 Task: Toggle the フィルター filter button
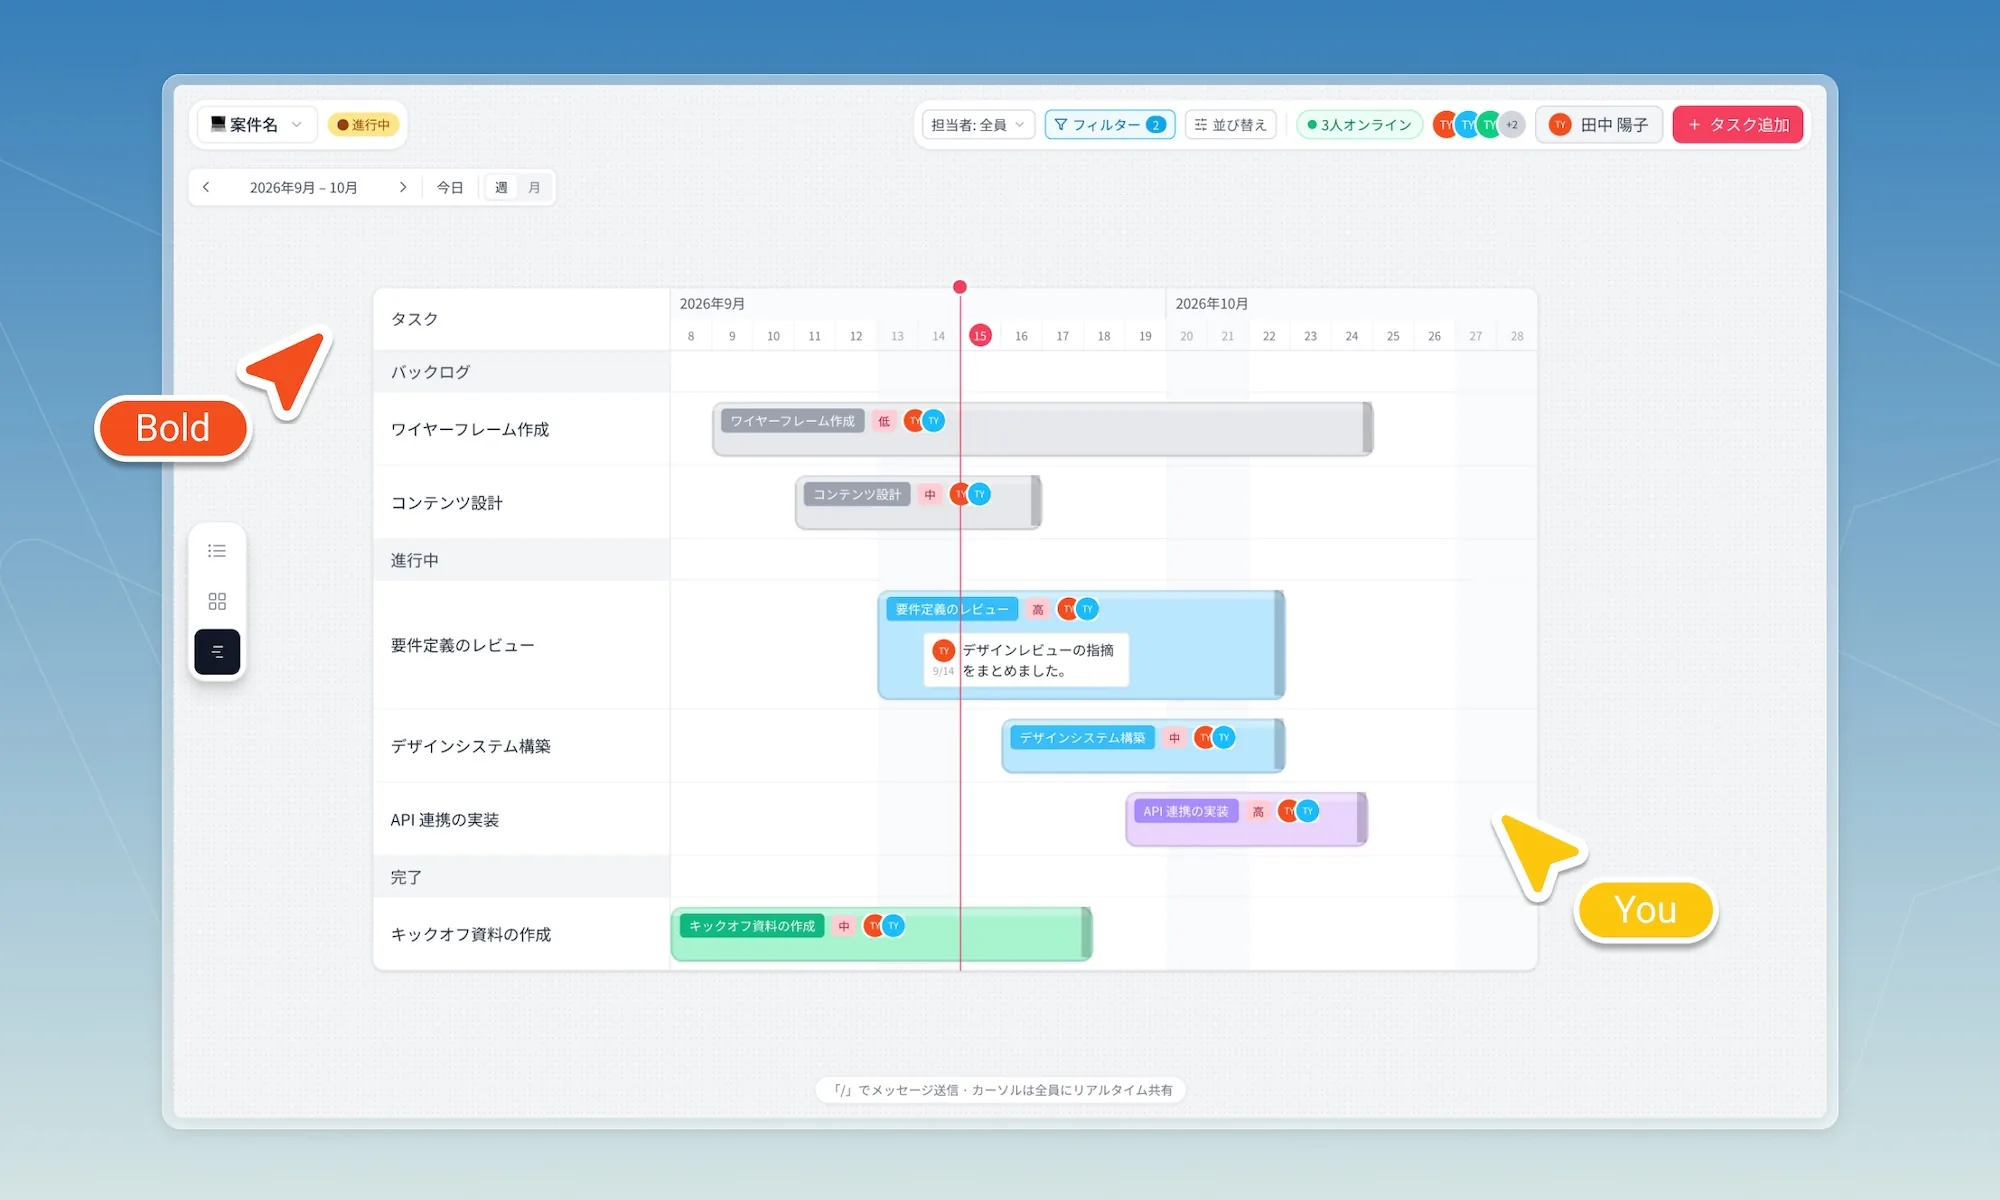point(1110,125)
